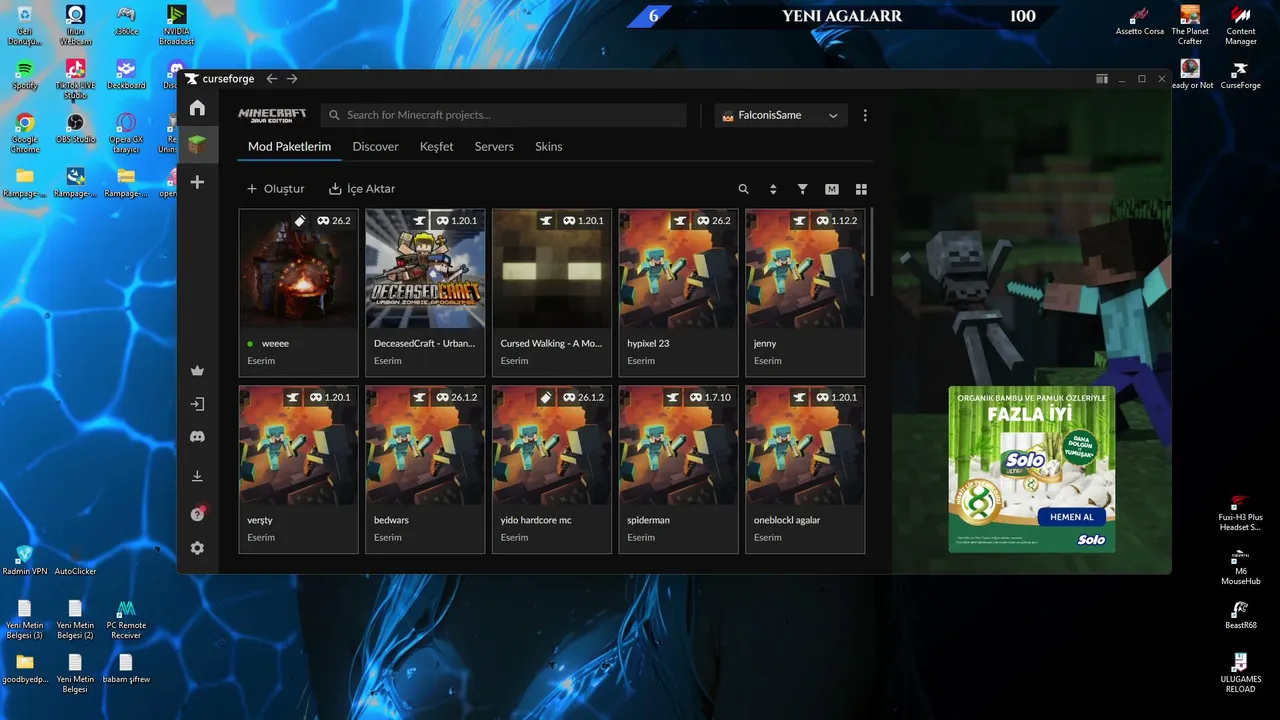Open The Planet Crafter desktop shortcut
This screenshot has width=1280, height=720.
tap(1190, 25)
